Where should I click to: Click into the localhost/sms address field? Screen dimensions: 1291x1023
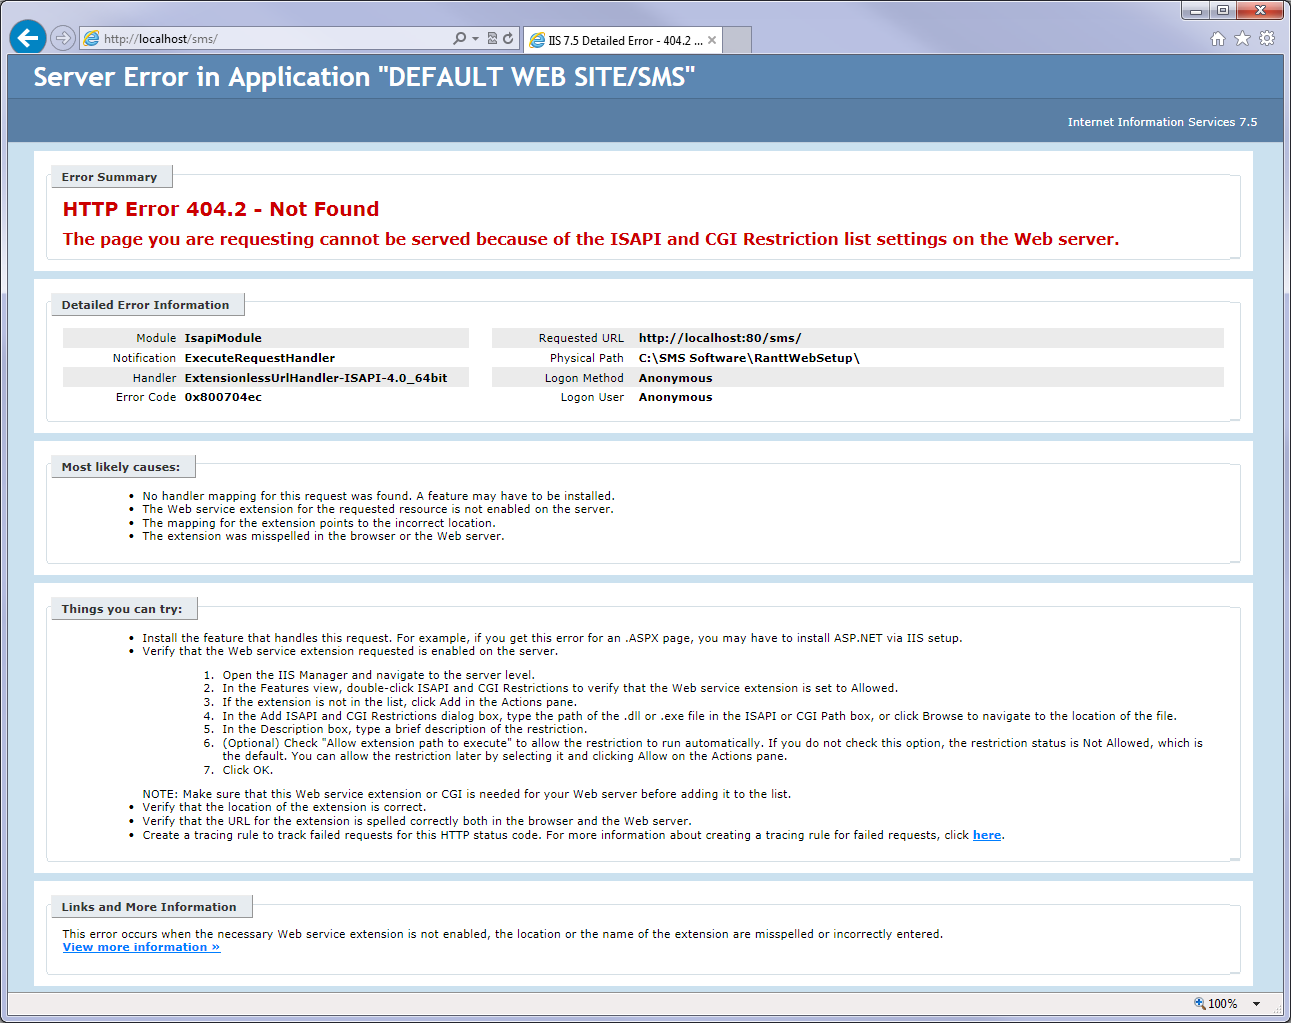[x=270, y=39]
